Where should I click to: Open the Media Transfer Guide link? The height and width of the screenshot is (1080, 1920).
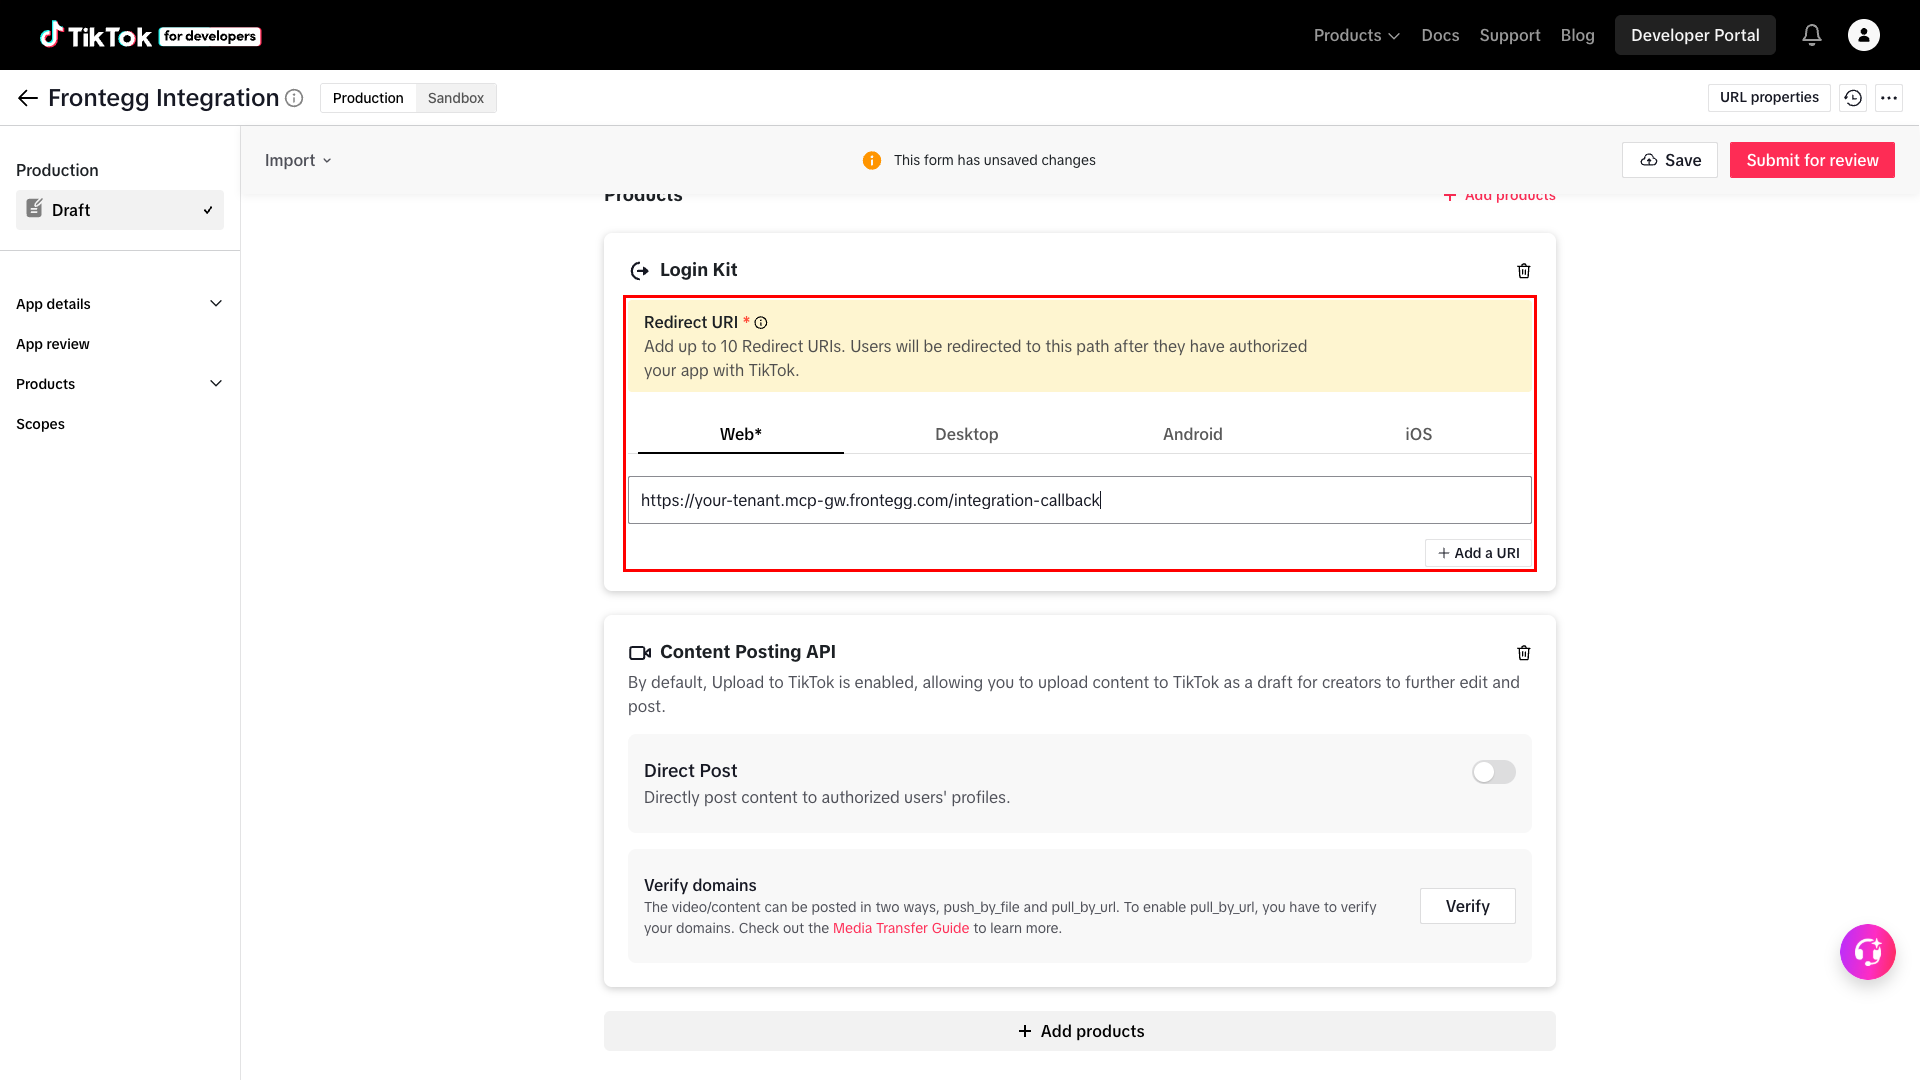click(x=901, y=928)
